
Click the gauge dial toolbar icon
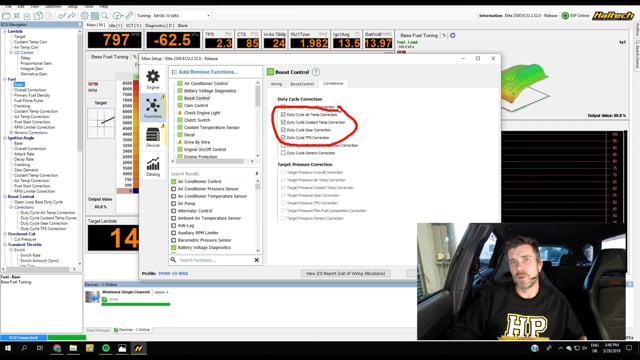(117, 16)
